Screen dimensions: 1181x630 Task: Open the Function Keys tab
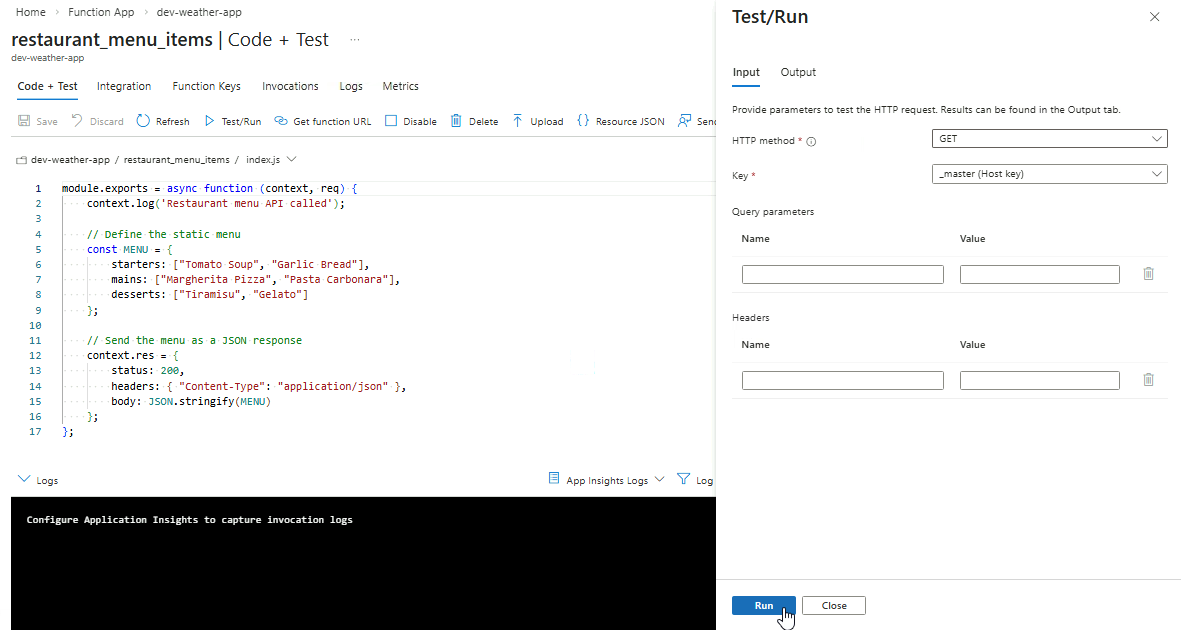[x=206, y=86]
